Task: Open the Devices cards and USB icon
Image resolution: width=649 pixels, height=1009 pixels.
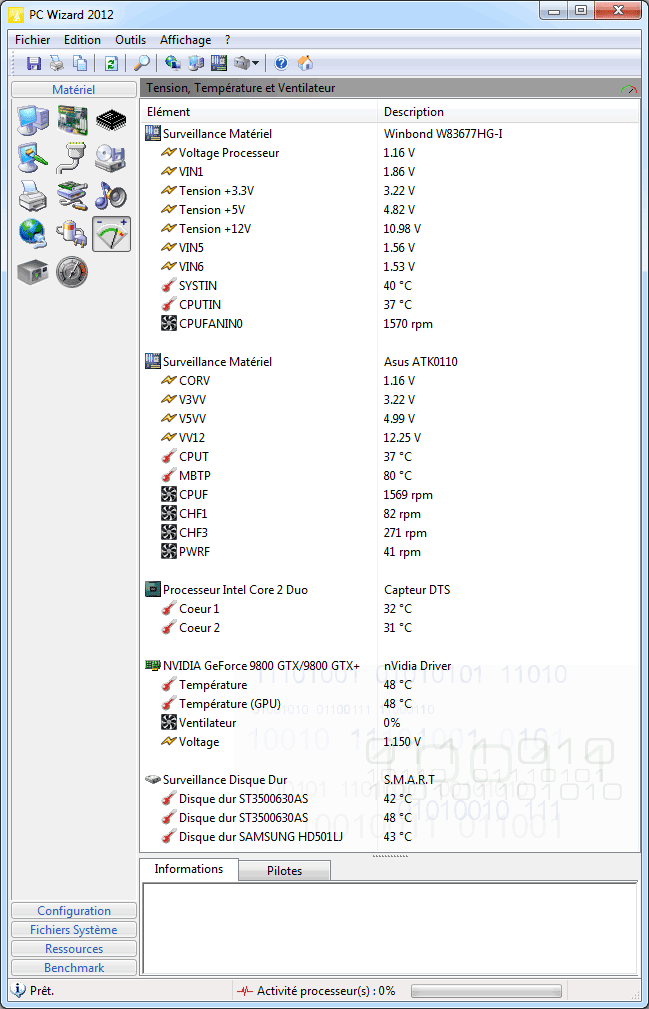Action: 72,196
